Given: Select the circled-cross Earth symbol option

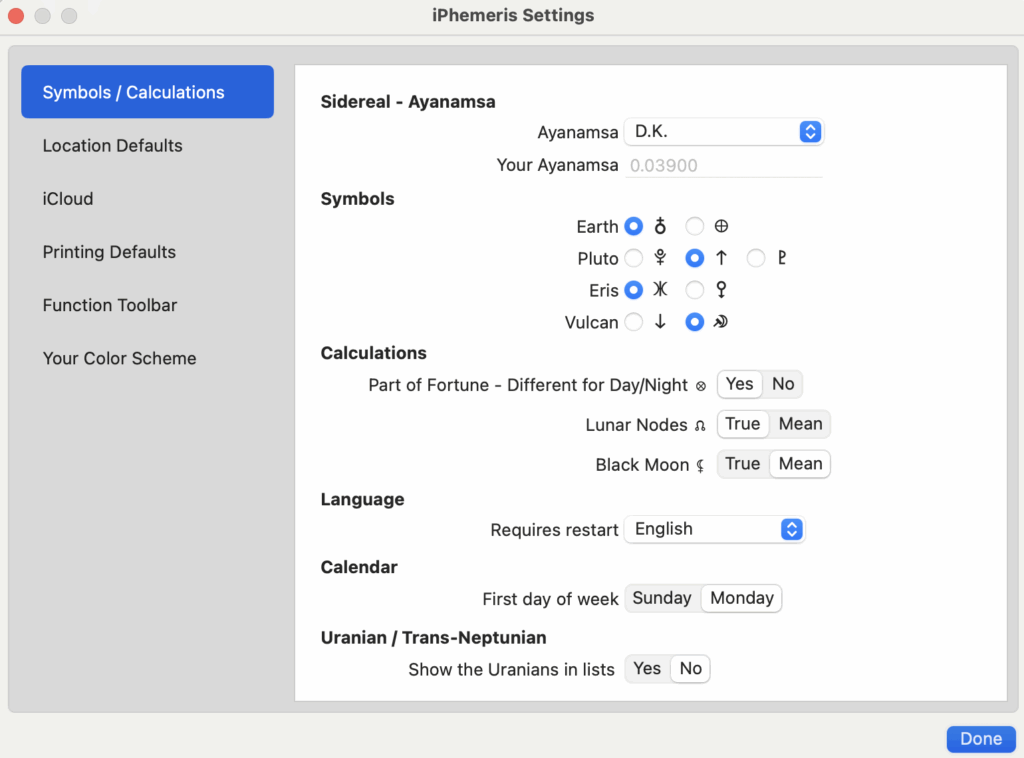Looking at the screenshot, I should coord(695,227).
